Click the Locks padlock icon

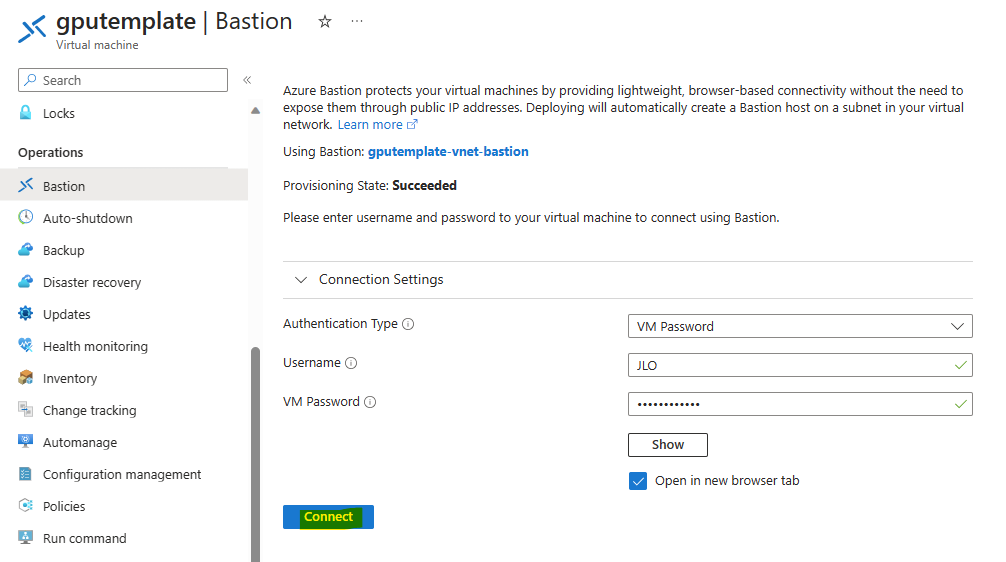pos(26,113)
